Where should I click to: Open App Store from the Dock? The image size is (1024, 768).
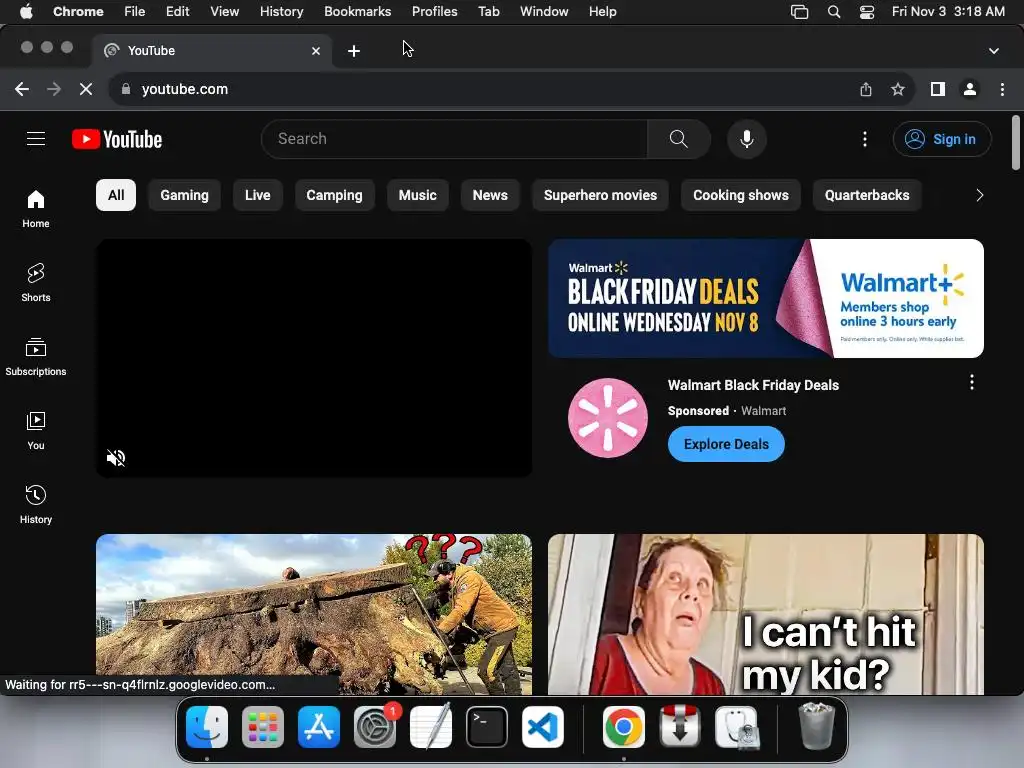click(319, 727)
